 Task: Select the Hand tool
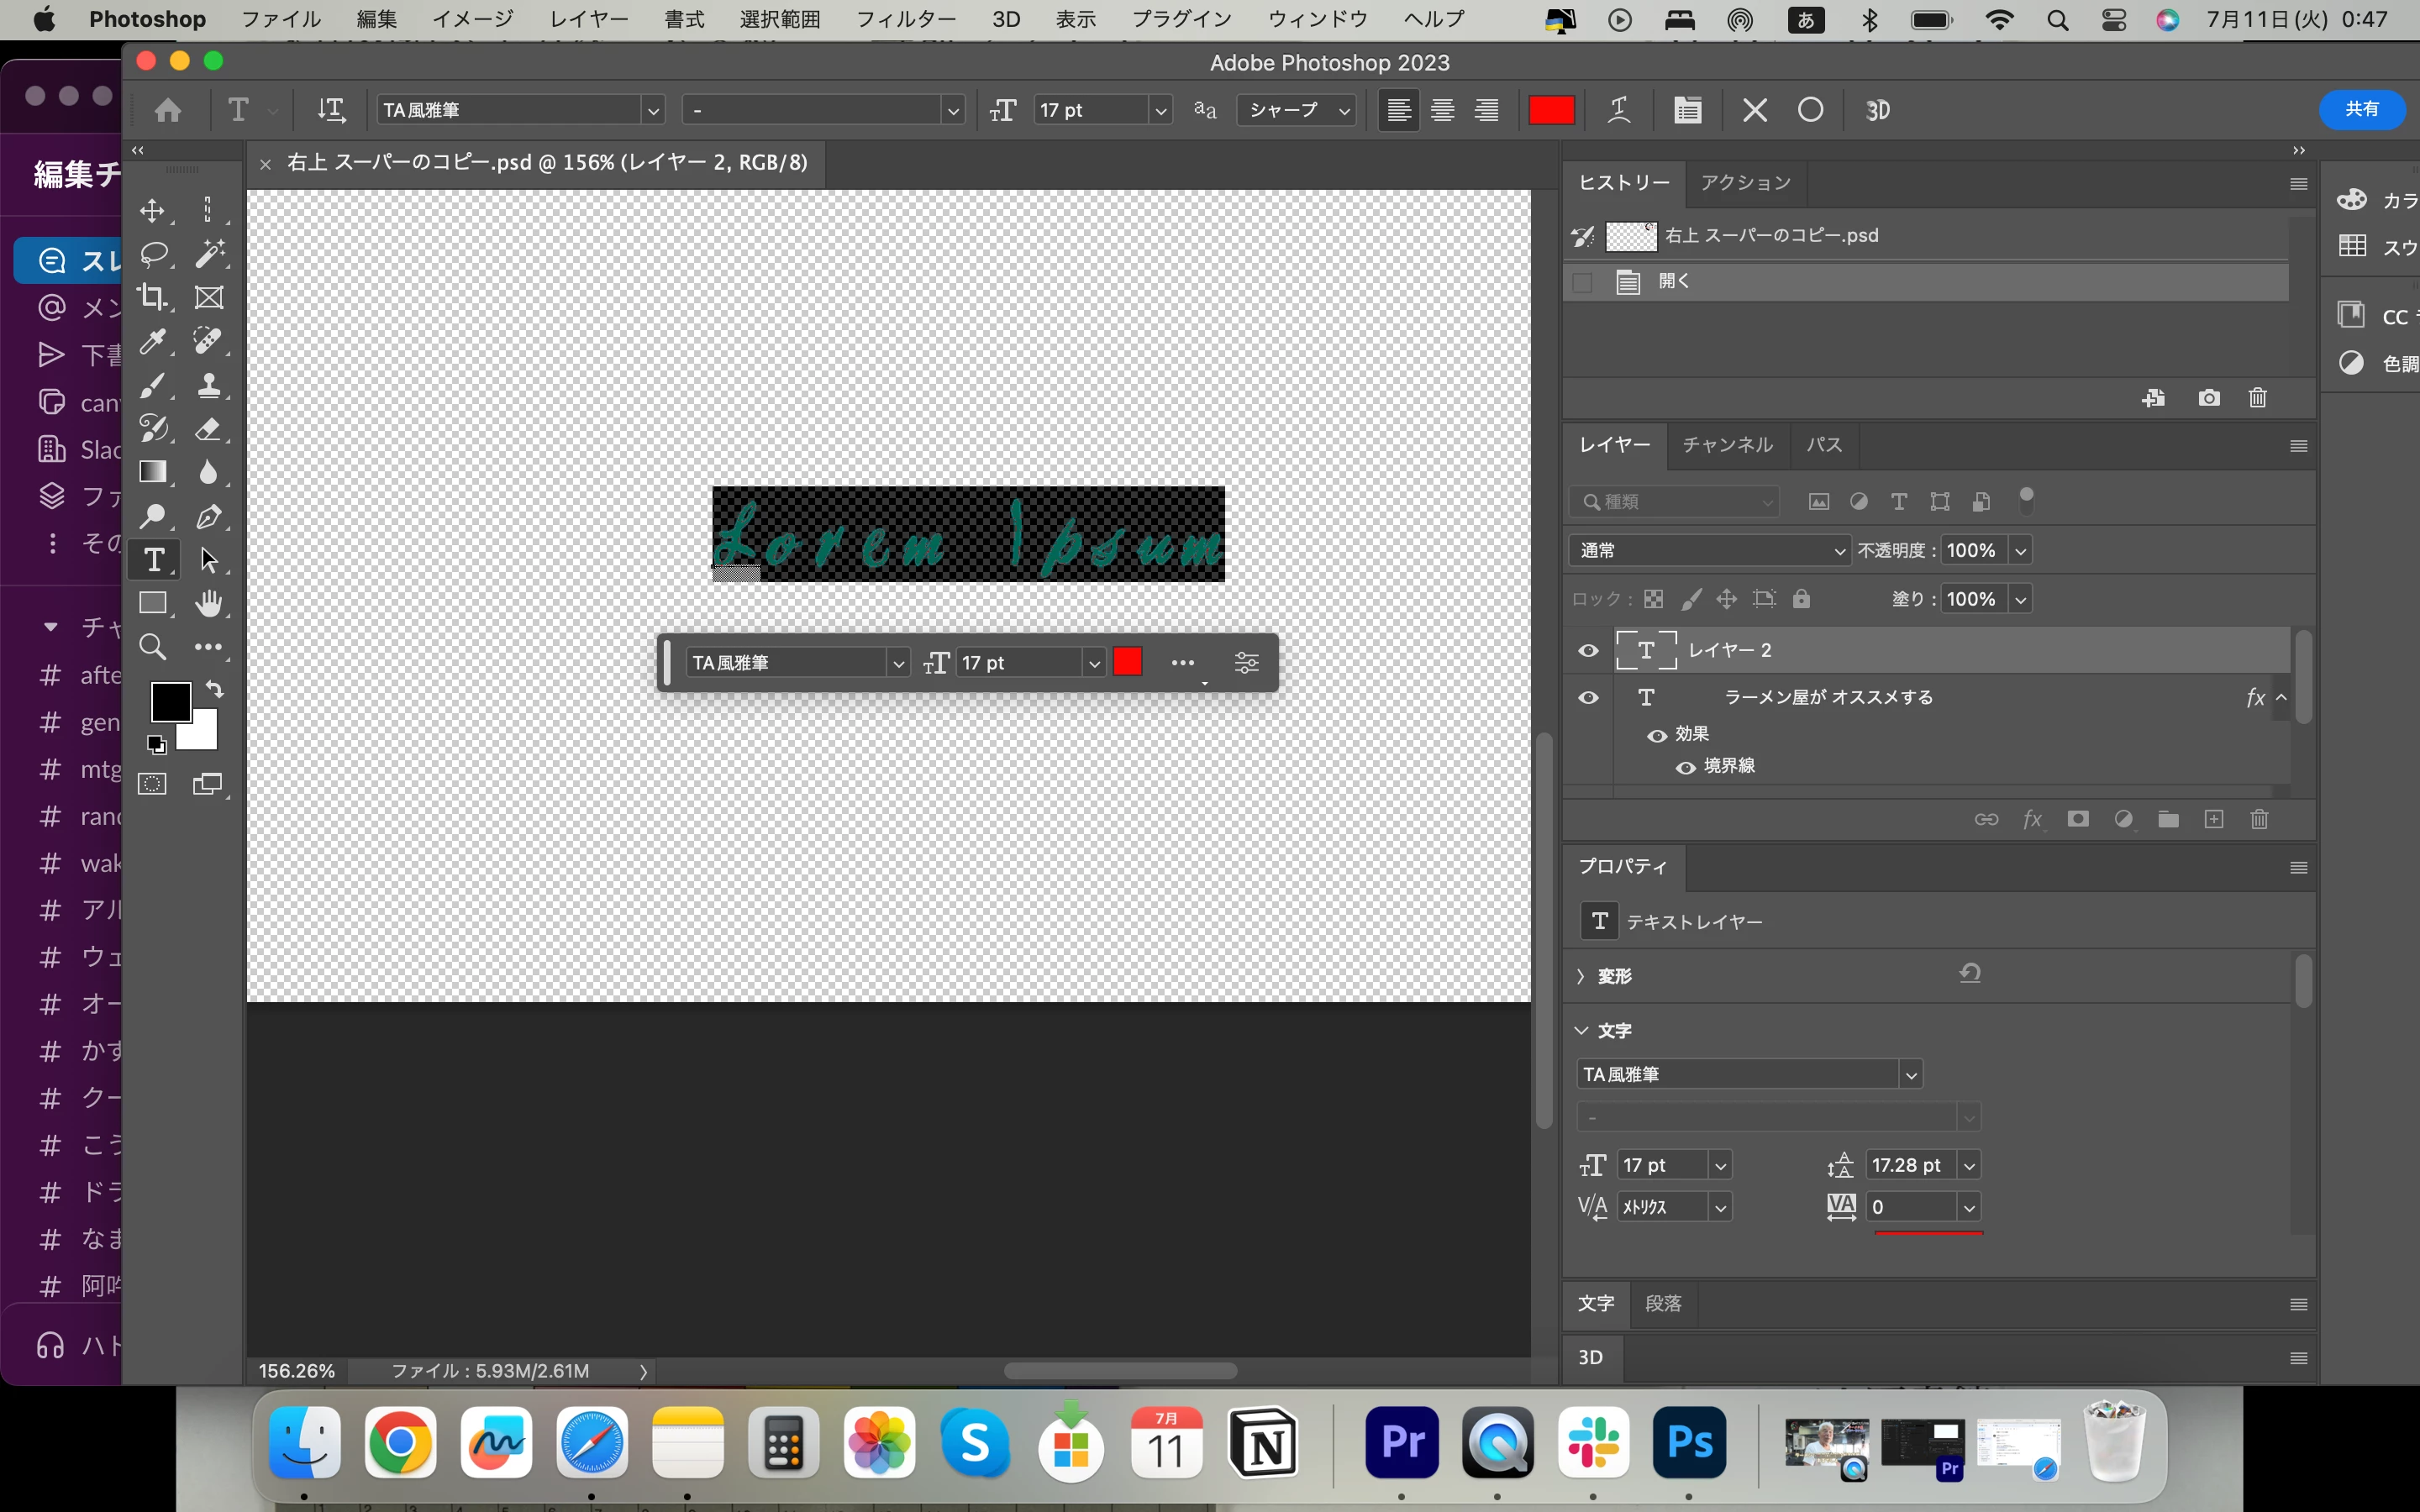click(208, 603)
